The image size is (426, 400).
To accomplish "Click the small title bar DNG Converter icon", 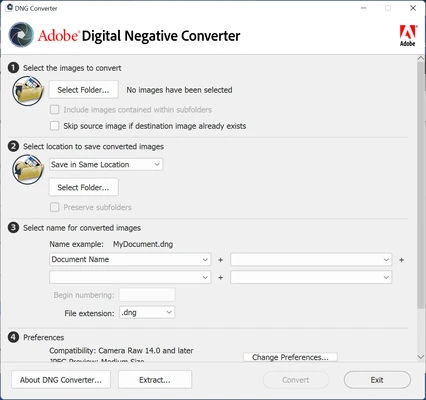I will click(x=9, y=8).
